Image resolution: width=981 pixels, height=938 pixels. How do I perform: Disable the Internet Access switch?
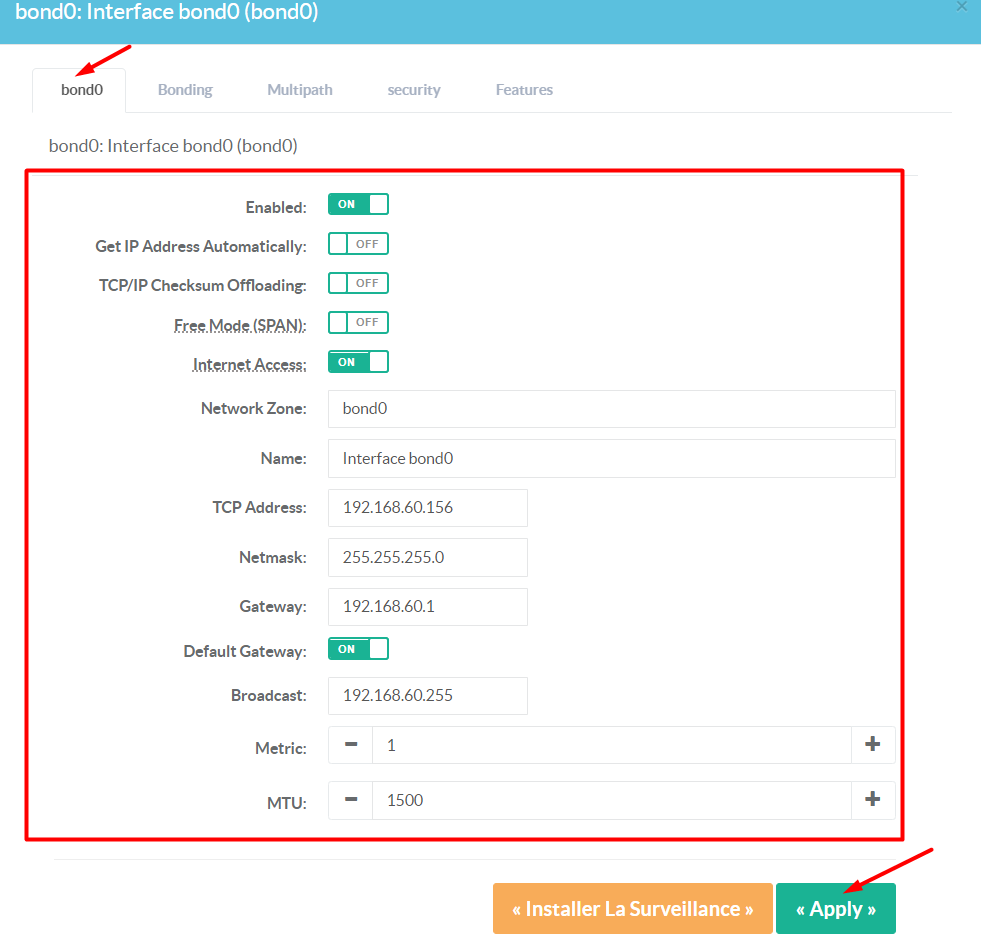358,362
